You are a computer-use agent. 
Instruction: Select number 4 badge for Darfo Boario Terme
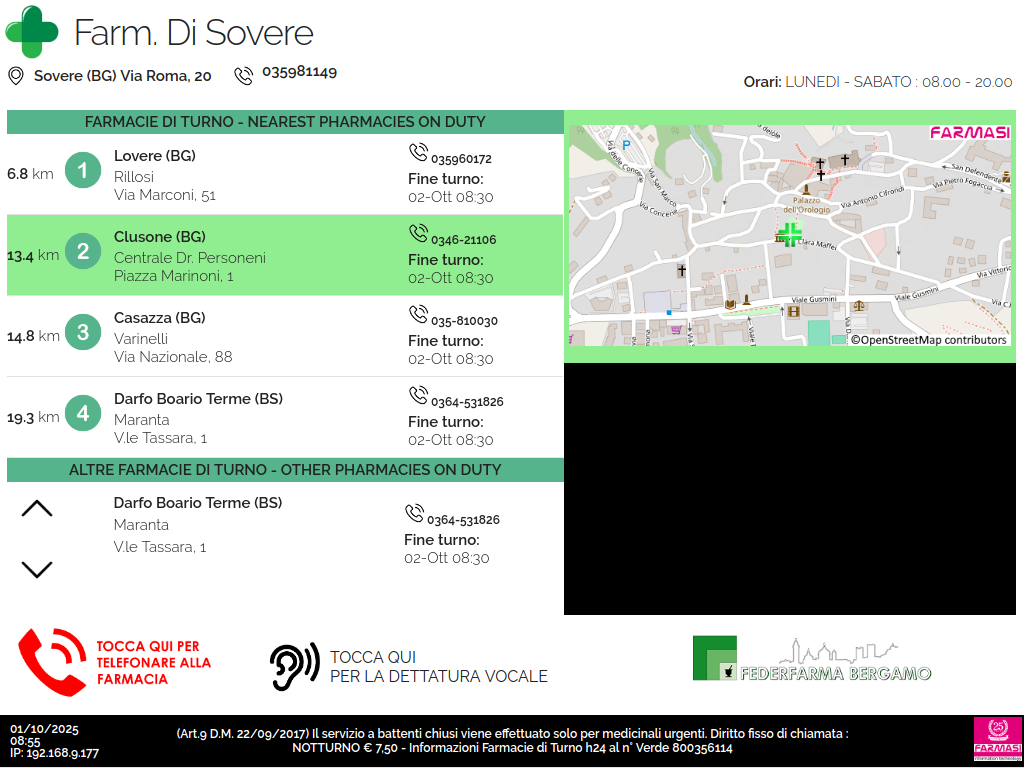83,413
